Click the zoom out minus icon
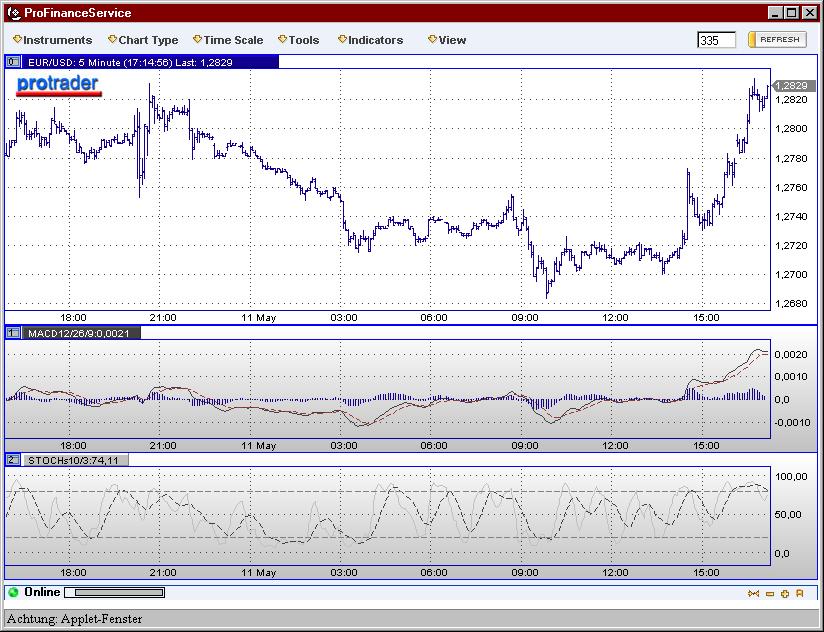This screenshot has width=824, height=632. pos(770,594)
